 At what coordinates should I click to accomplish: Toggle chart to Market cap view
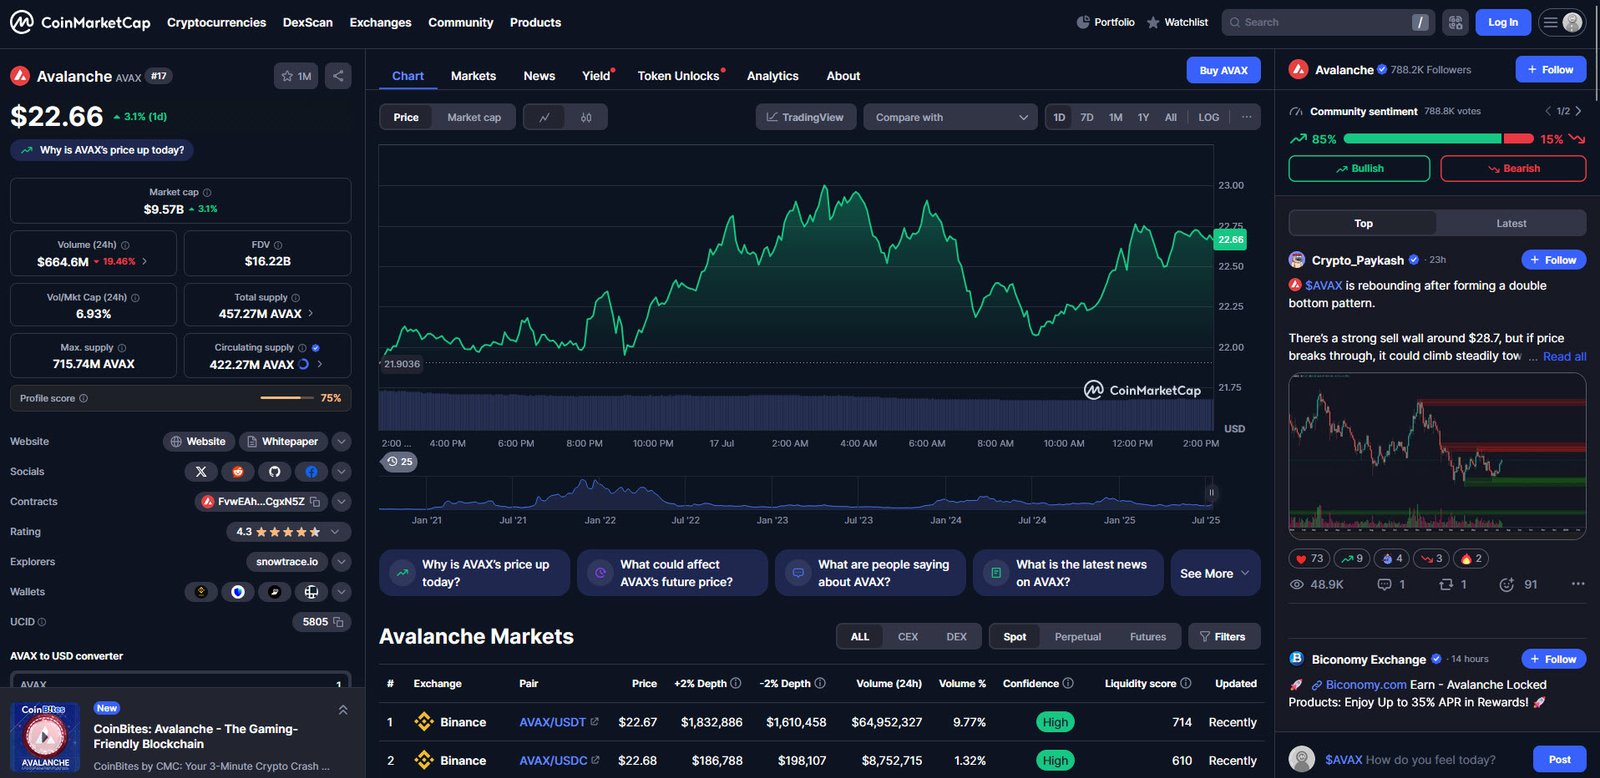point(474,117)
